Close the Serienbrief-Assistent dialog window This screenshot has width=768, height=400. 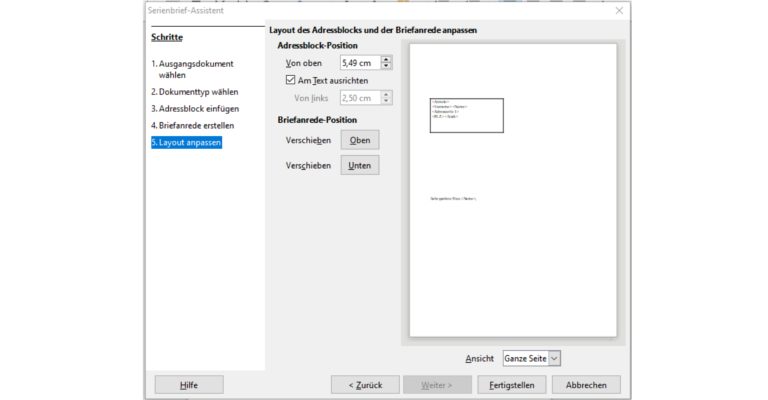[619, 11]
